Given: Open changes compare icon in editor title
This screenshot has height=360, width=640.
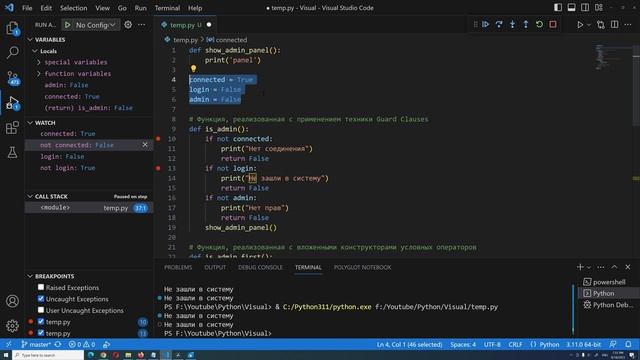Looking at the screenshot, I should click(x=601, y=25).
